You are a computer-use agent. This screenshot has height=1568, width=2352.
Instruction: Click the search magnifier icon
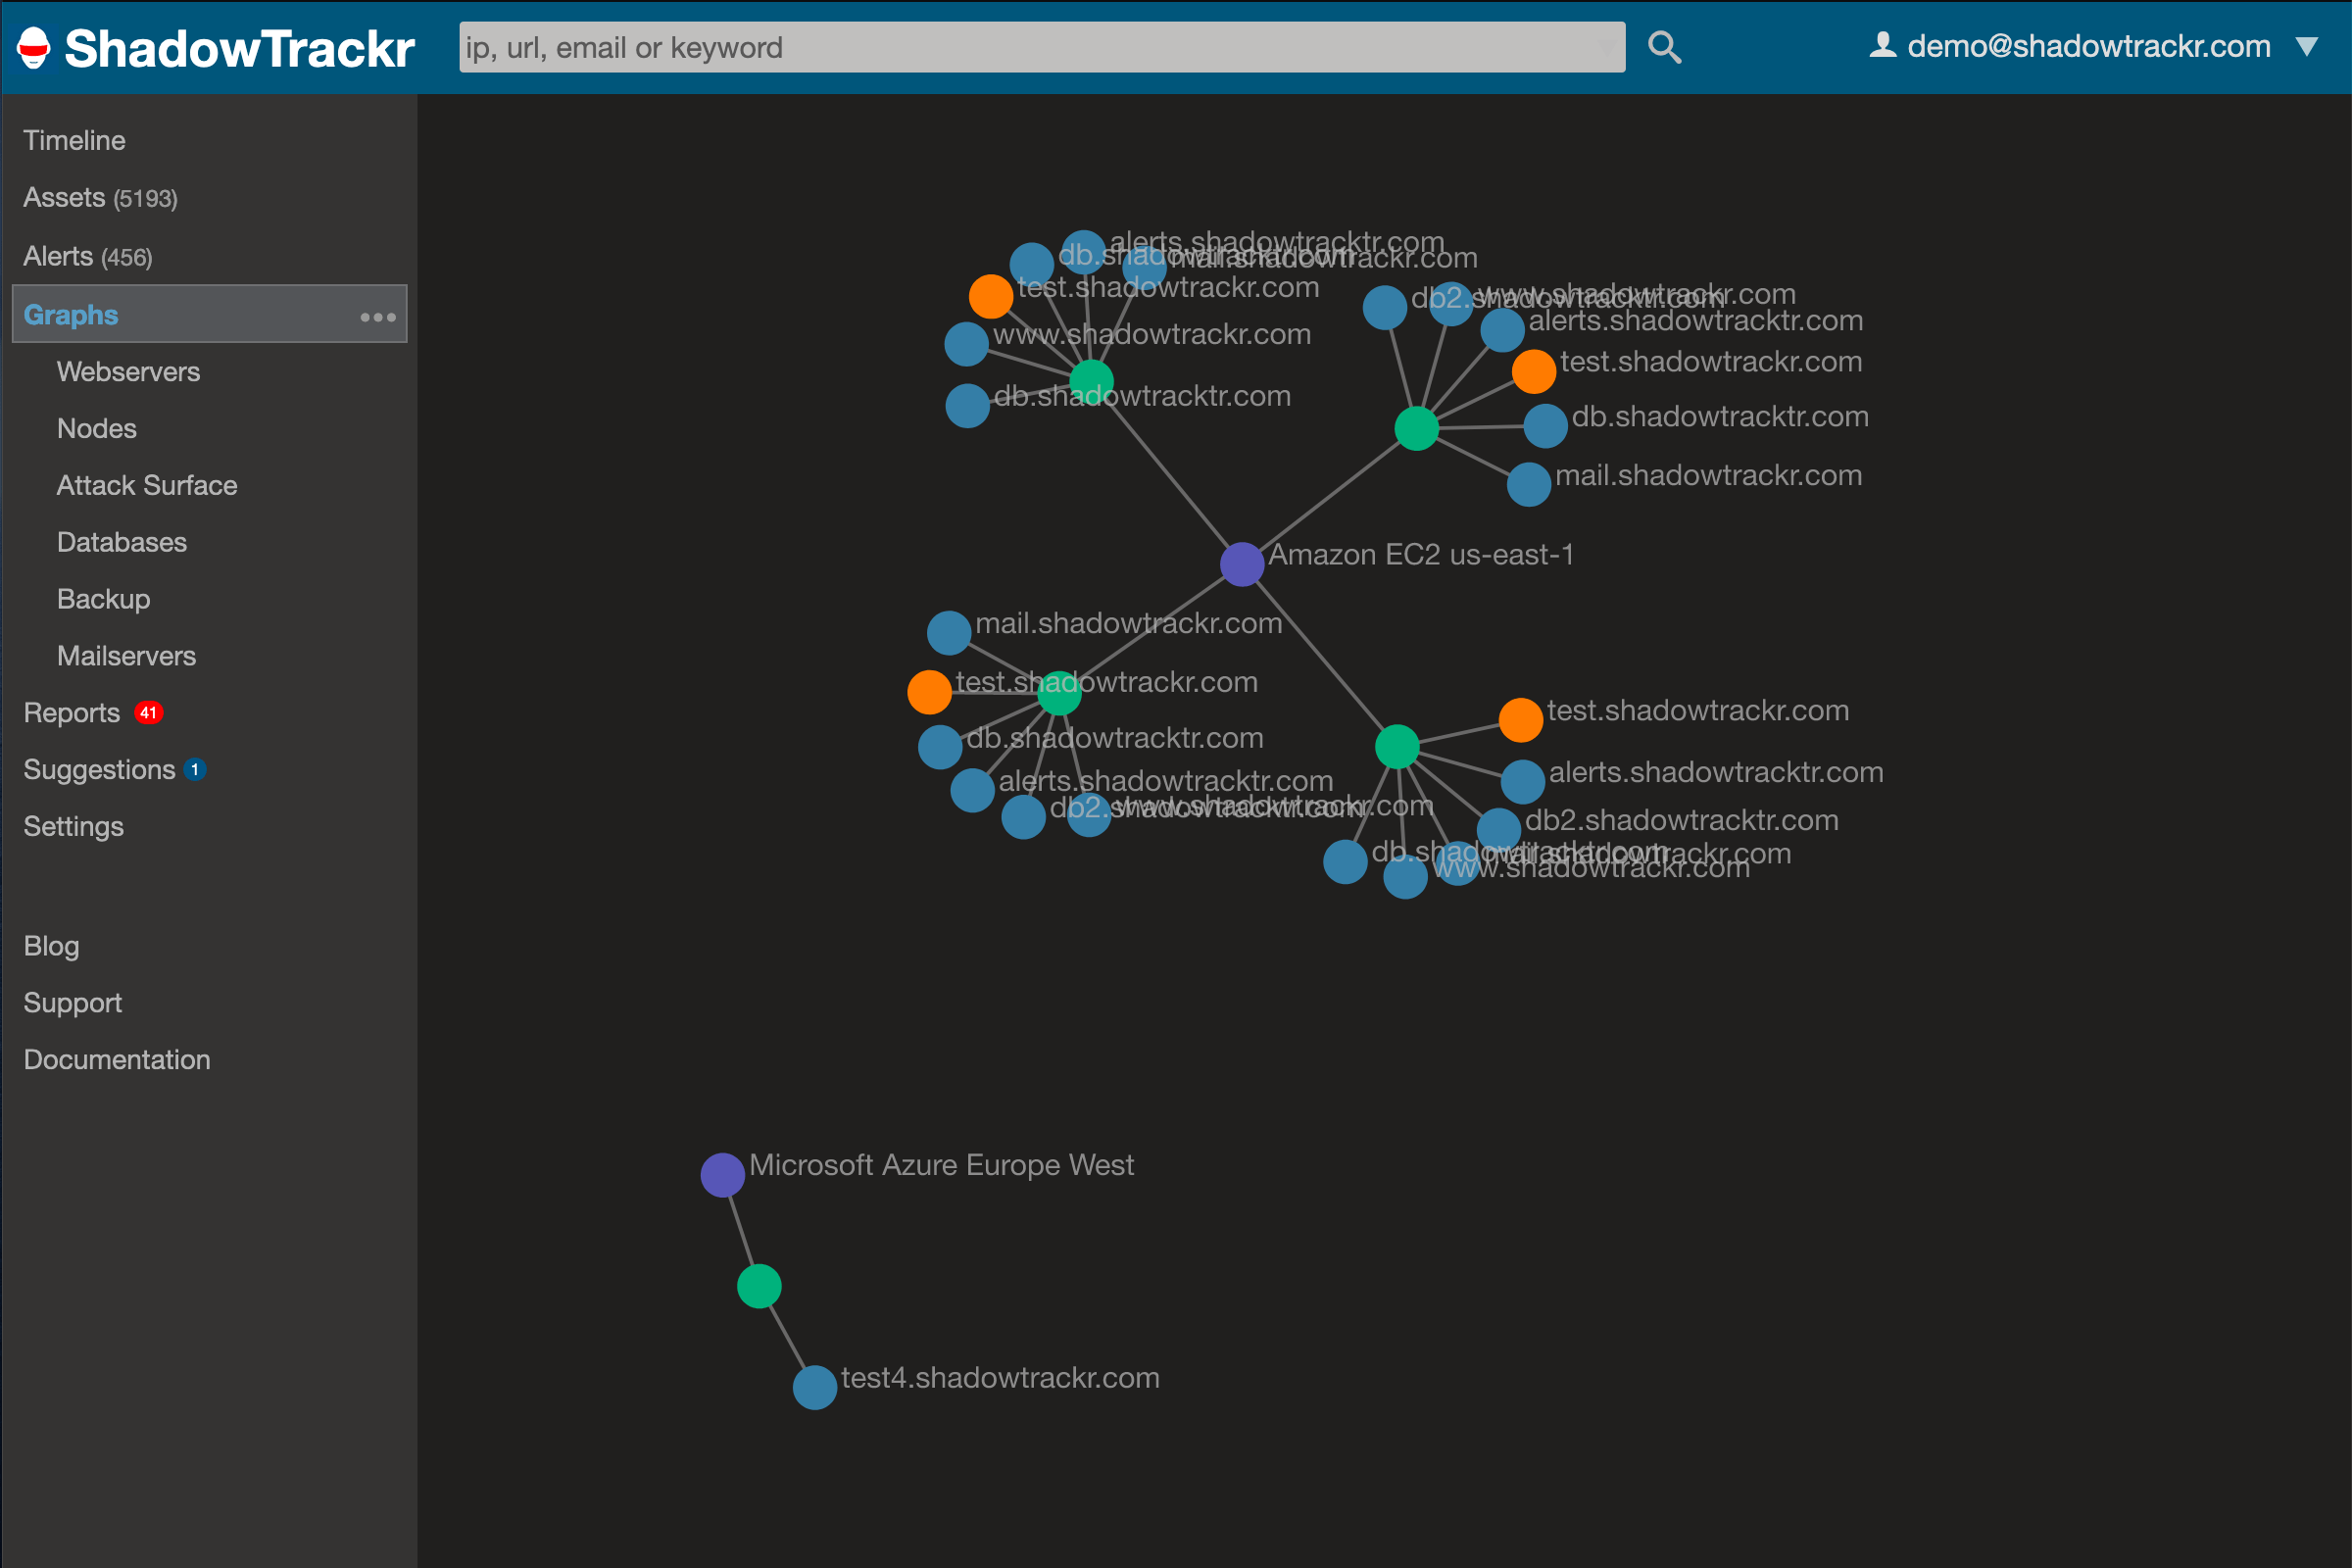point(1663,46)
